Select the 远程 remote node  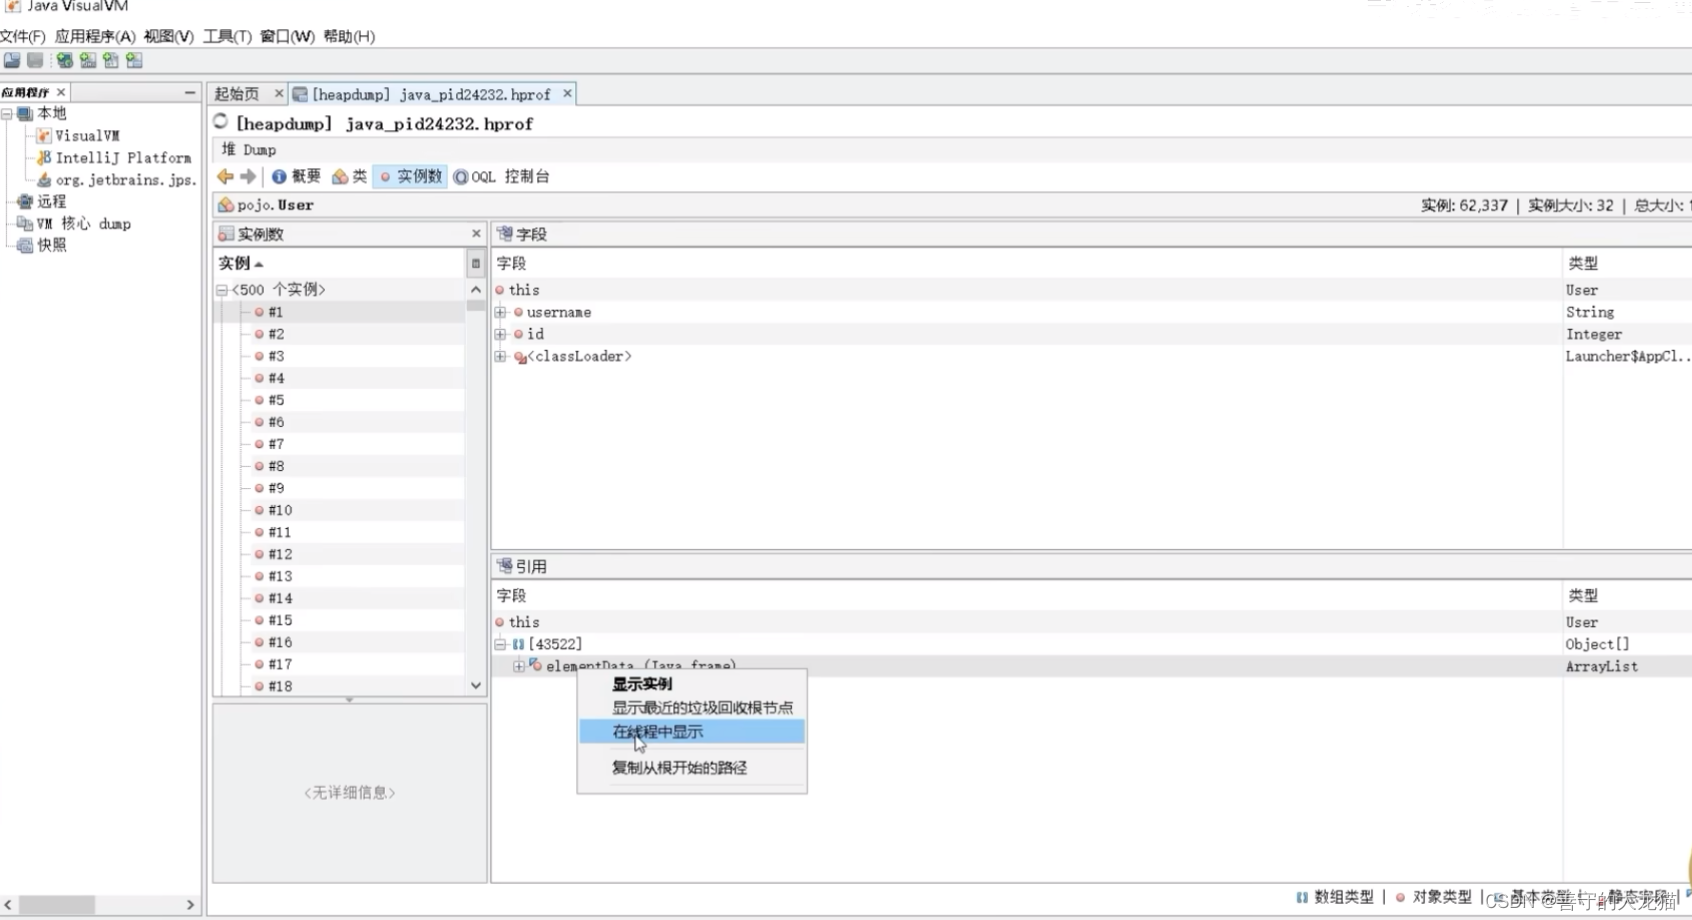[x=51, y=202]
